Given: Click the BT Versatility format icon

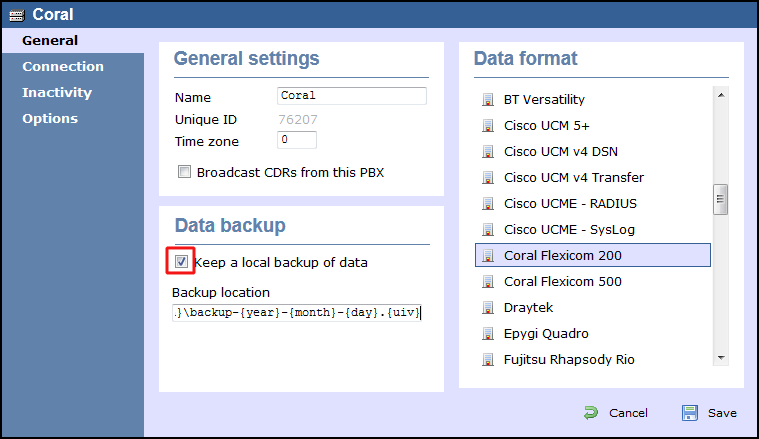Looking at the screenshot, I should click(x=487, y=100).
